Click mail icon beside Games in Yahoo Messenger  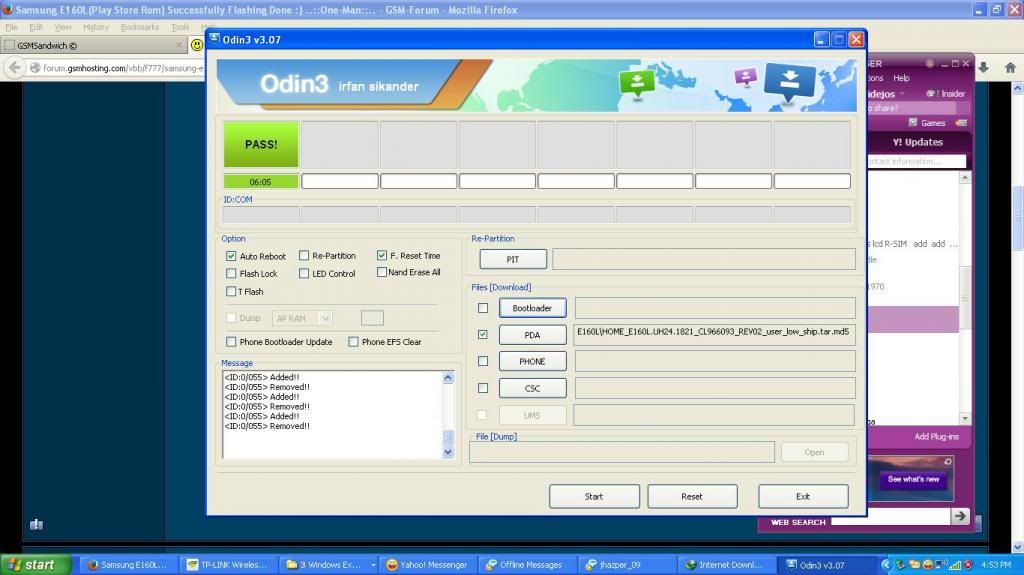(x=961, y=122)
